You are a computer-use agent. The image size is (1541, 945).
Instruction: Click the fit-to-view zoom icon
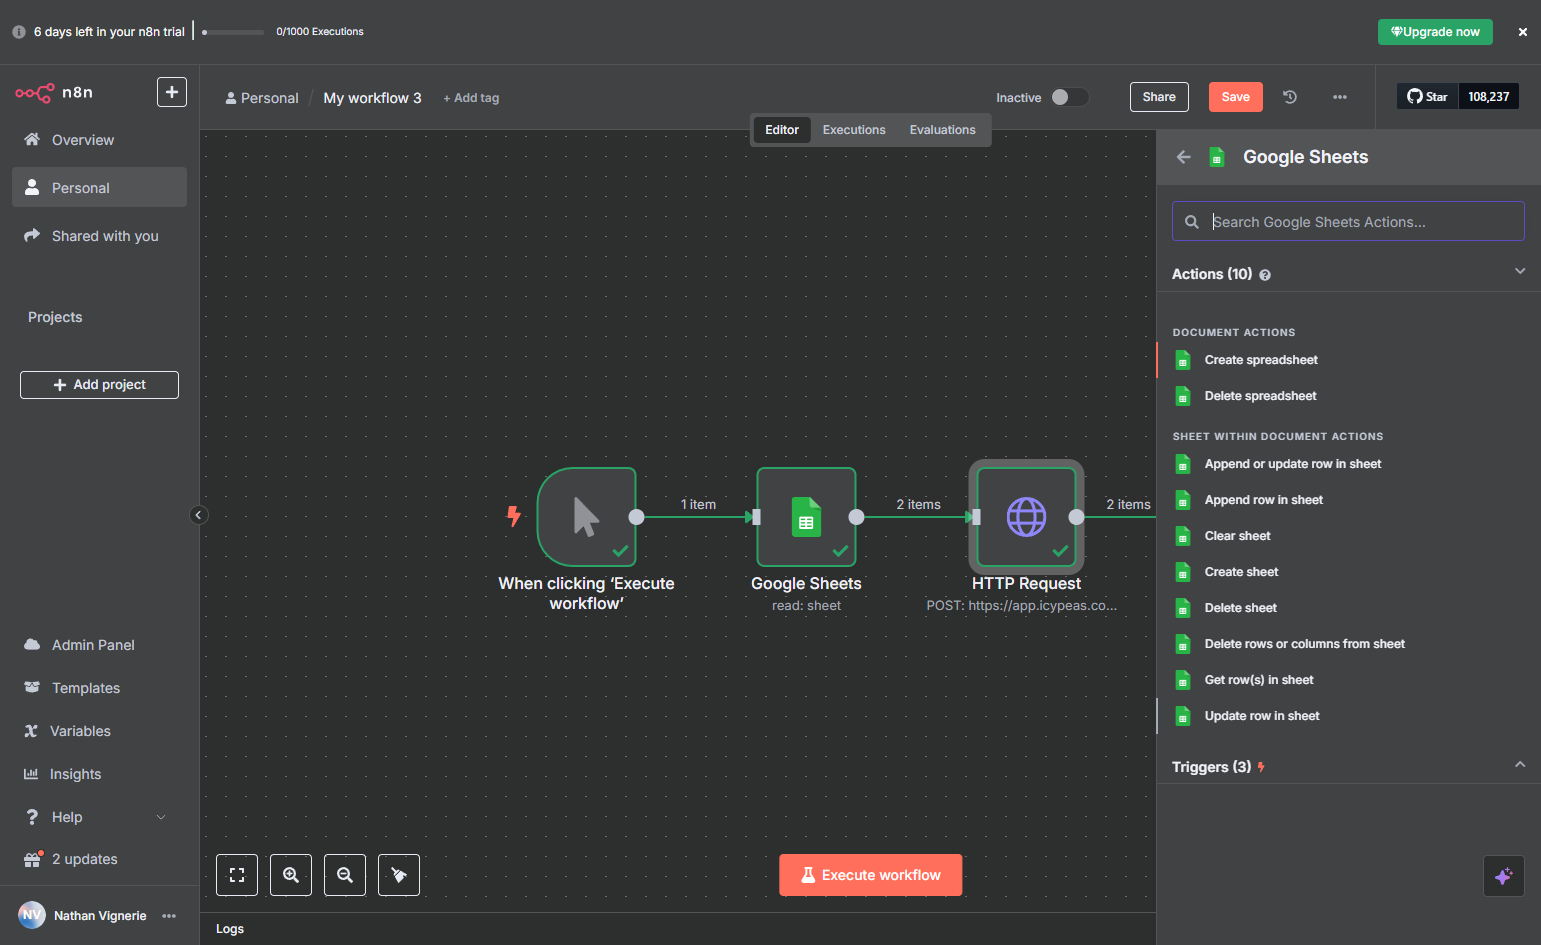pyautogui.click(x=237, y=875)
